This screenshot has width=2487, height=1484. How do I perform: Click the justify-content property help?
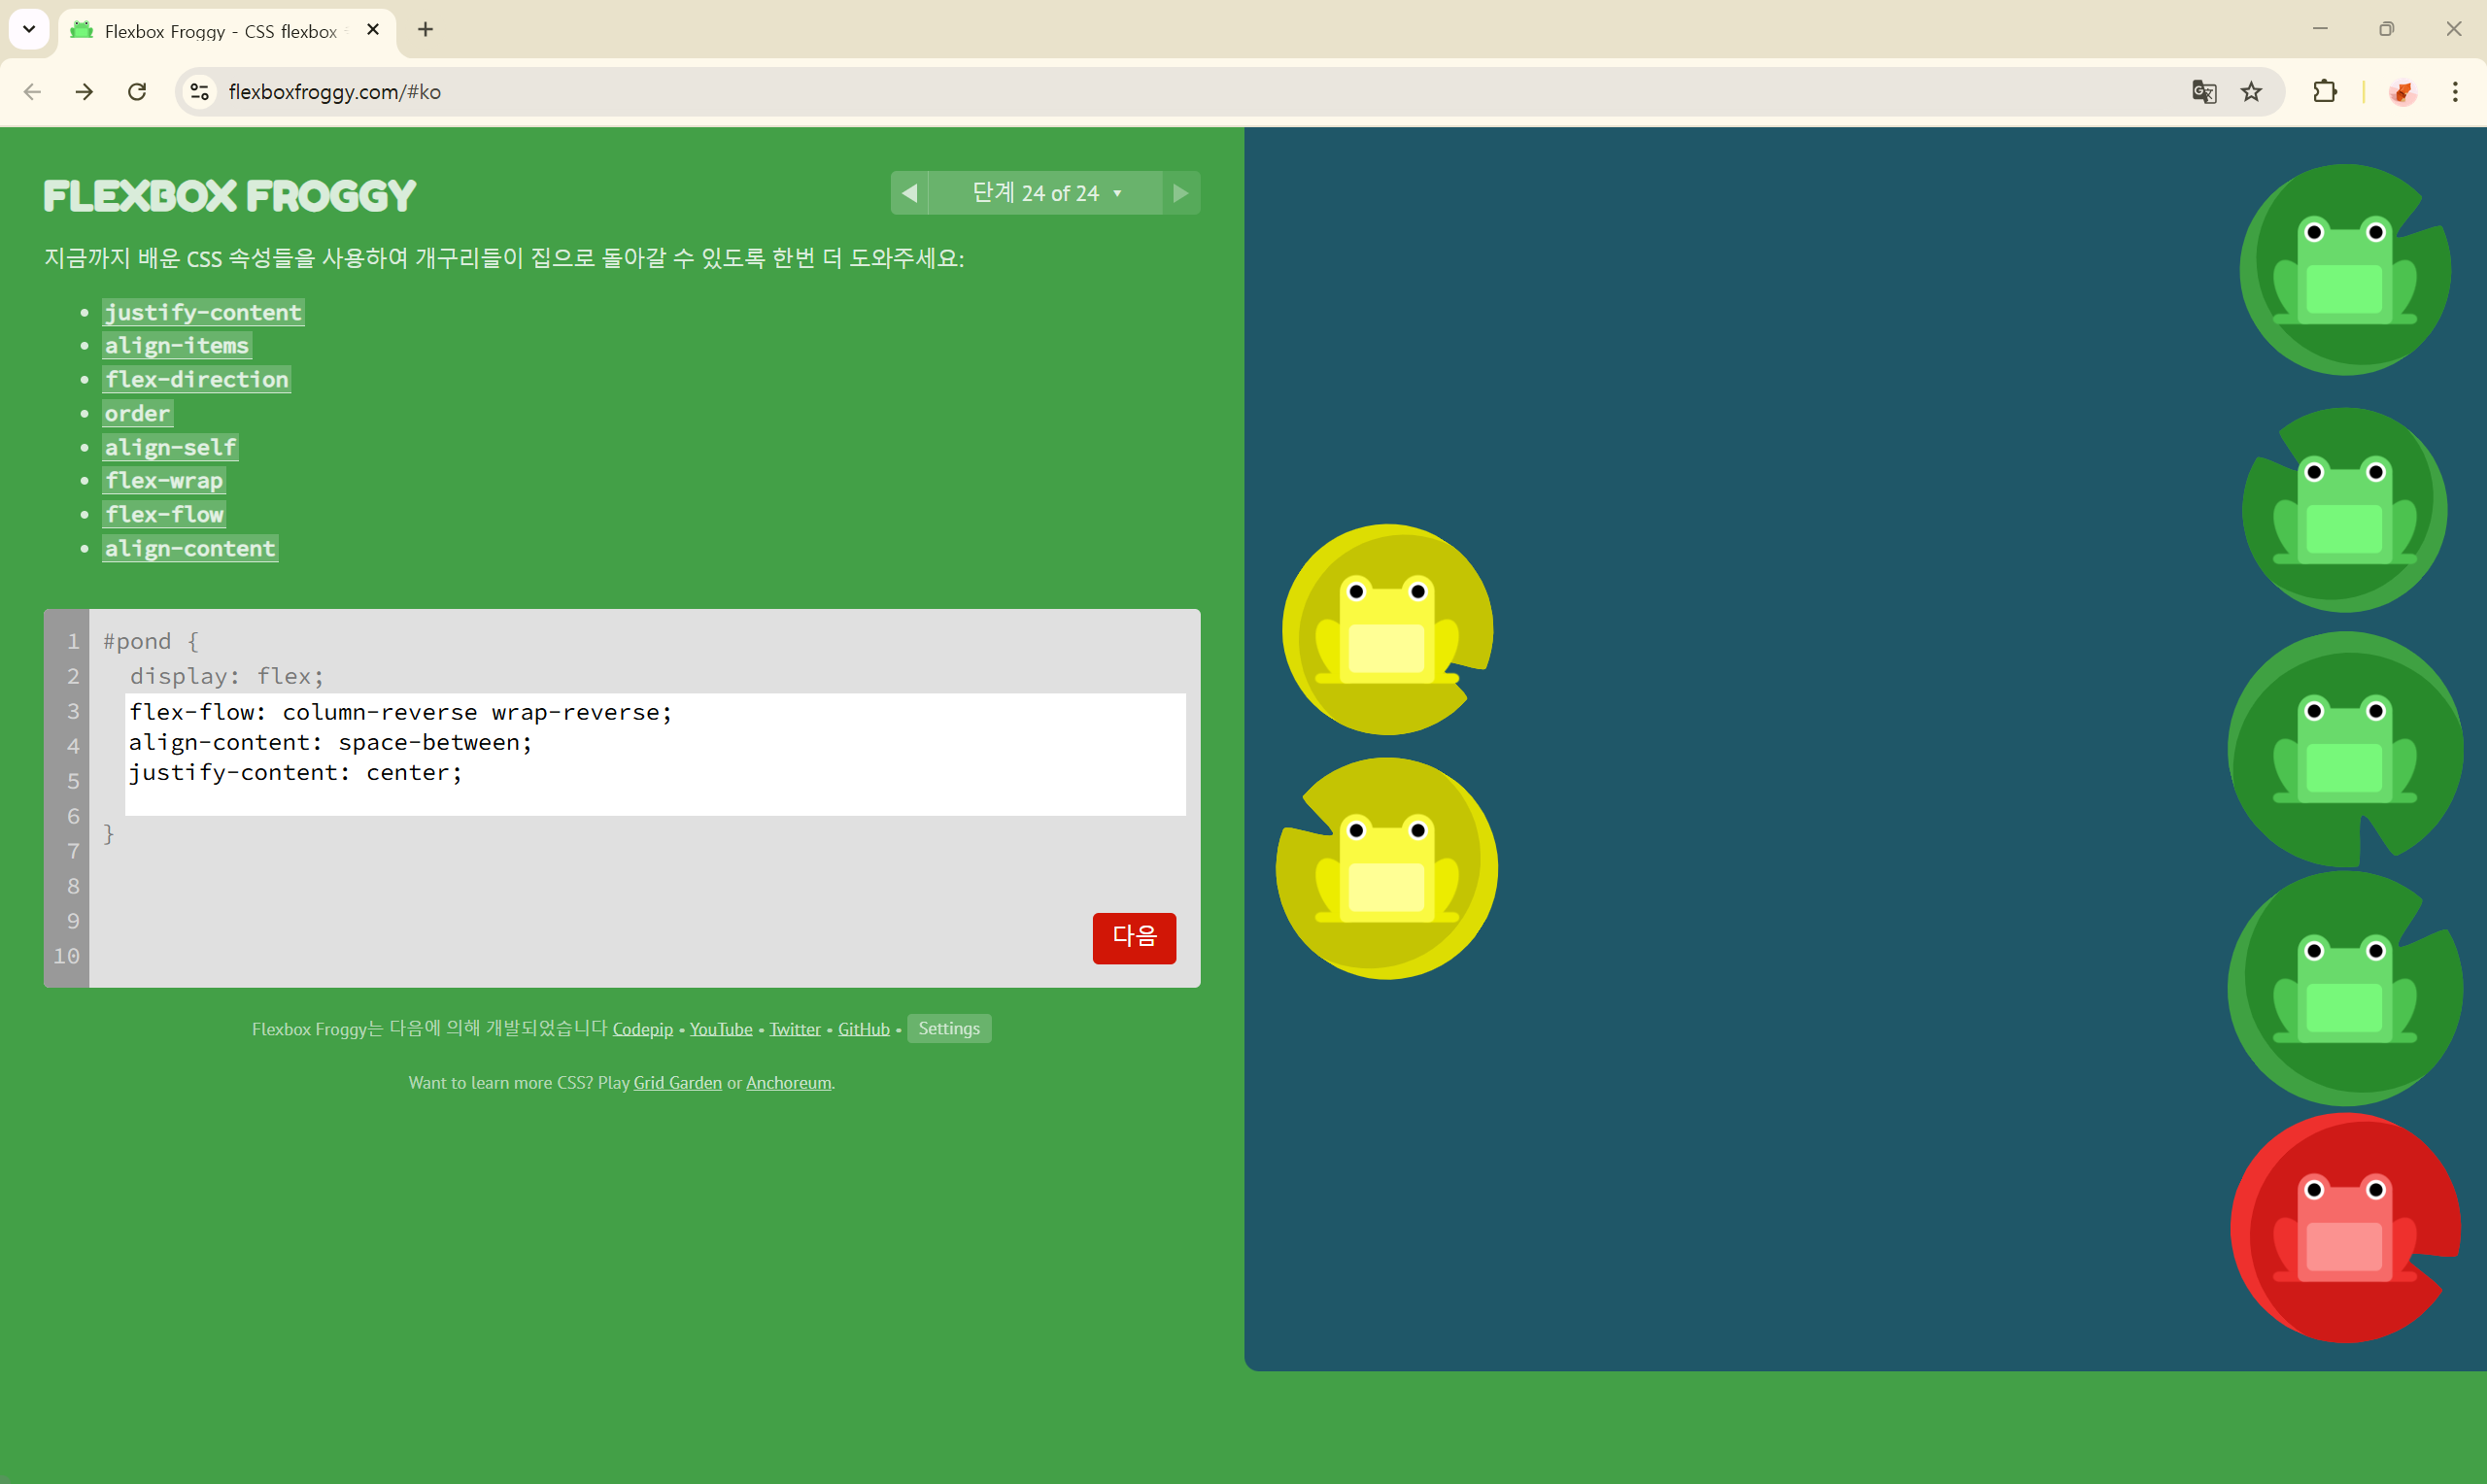(203, 312)
